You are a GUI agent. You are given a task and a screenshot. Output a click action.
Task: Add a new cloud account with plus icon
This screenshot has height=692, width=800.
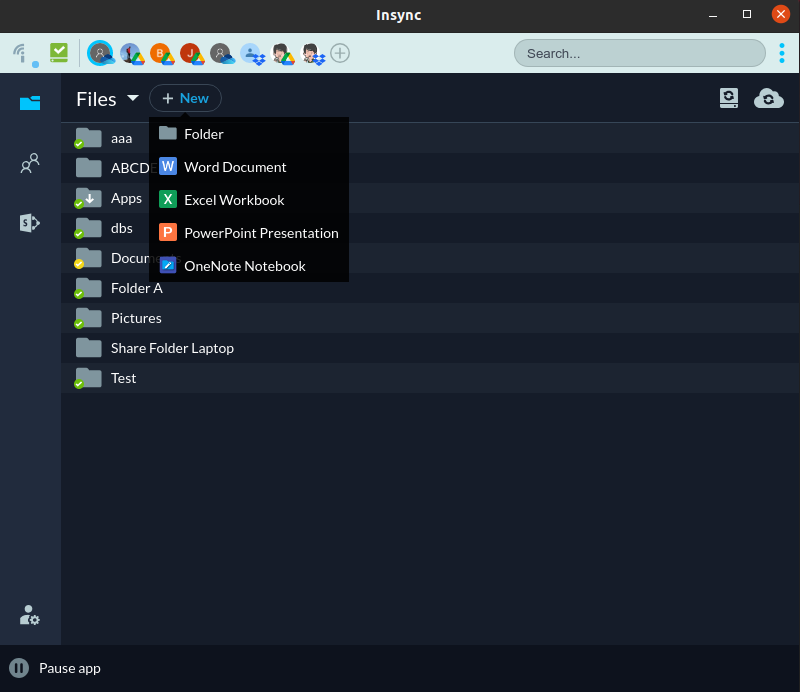point(340,53)
